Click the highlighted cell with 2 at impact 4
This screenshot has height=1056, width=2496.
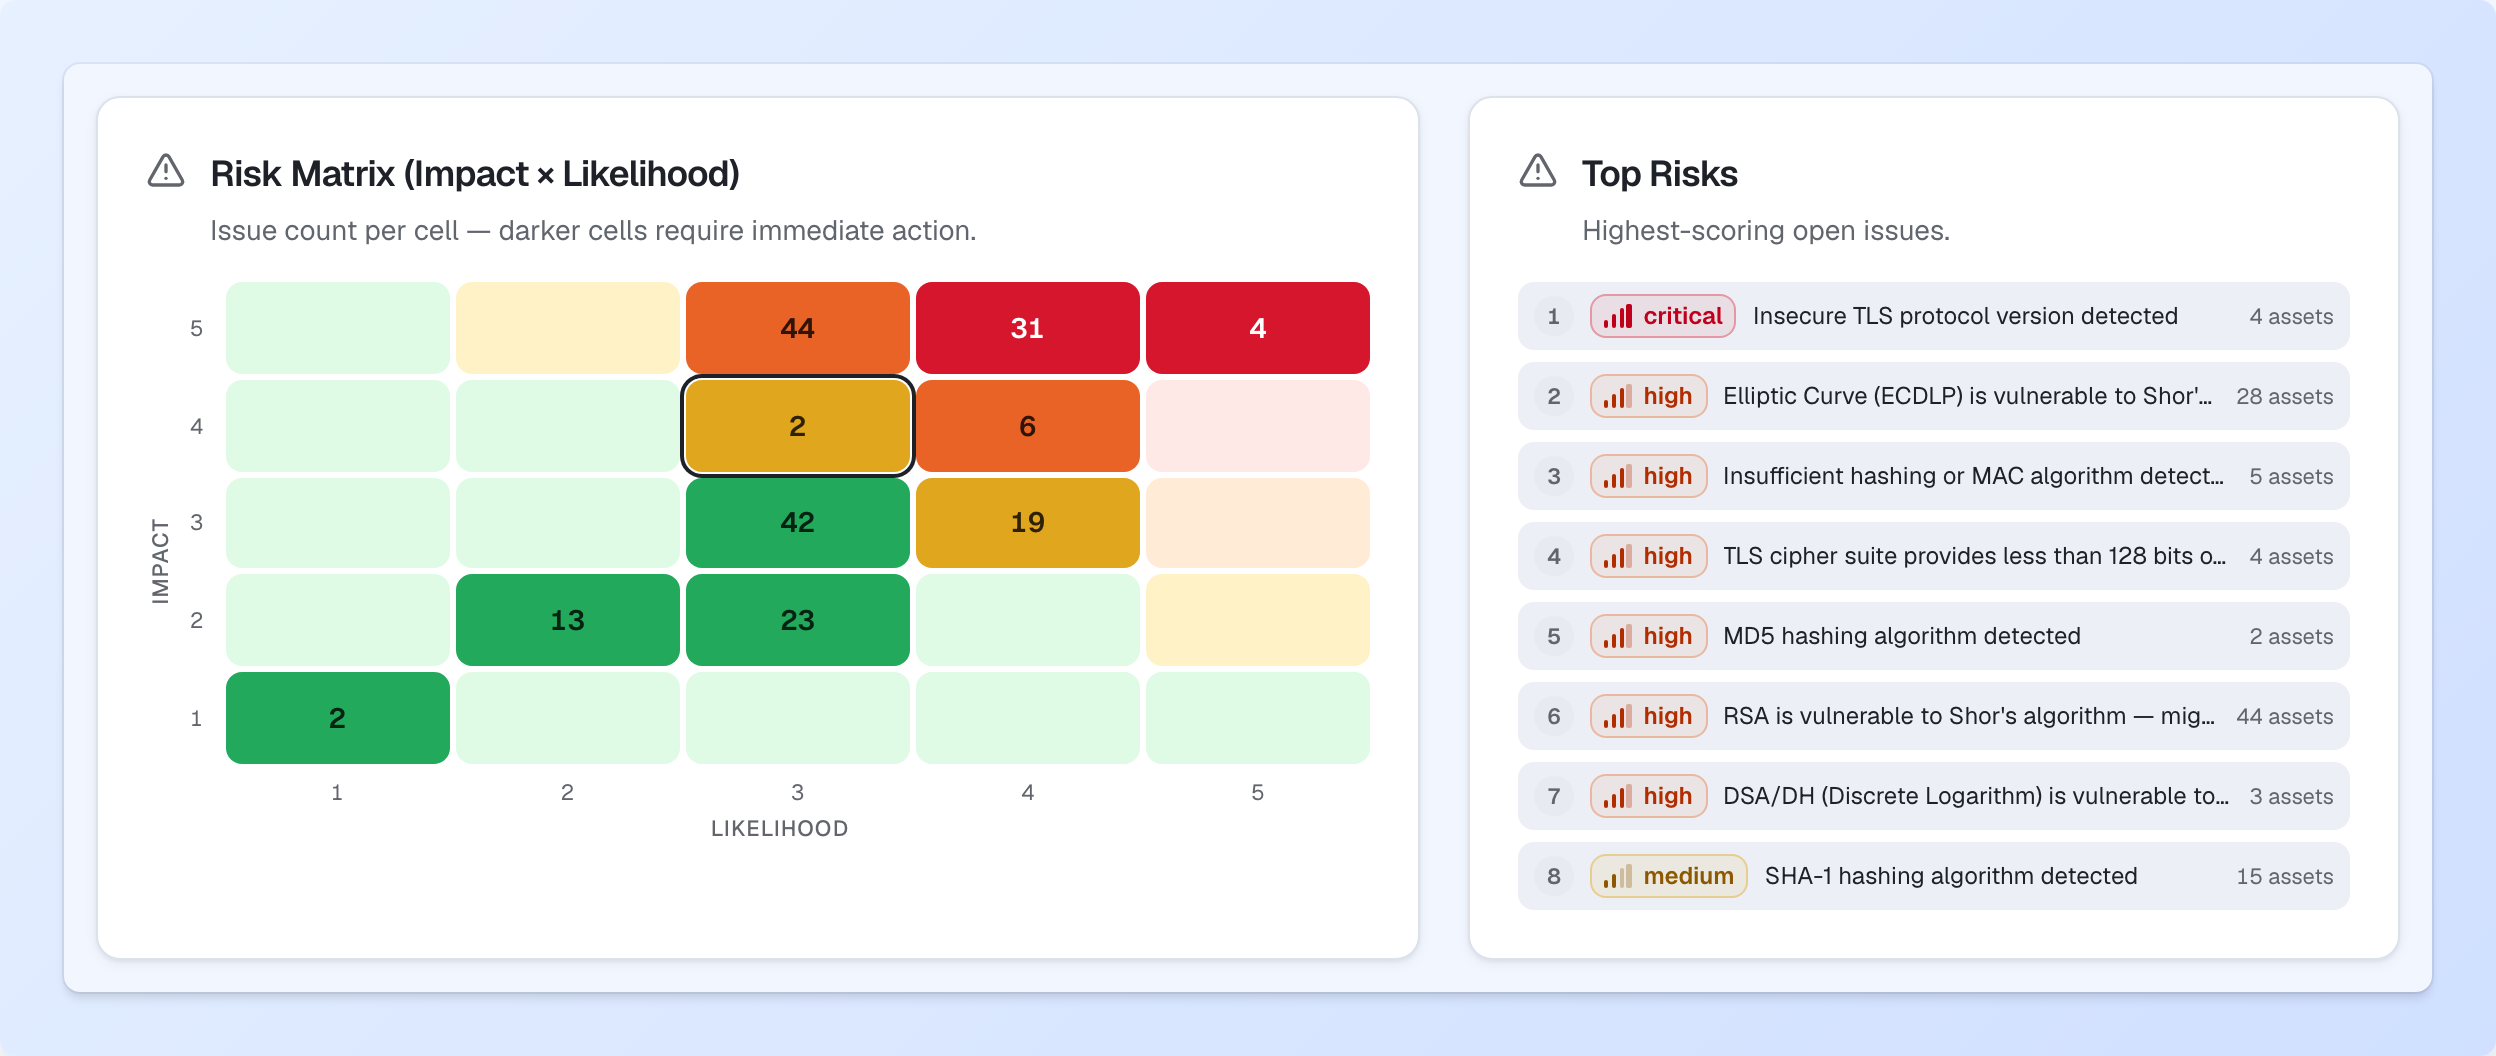(x=797, y=426)
